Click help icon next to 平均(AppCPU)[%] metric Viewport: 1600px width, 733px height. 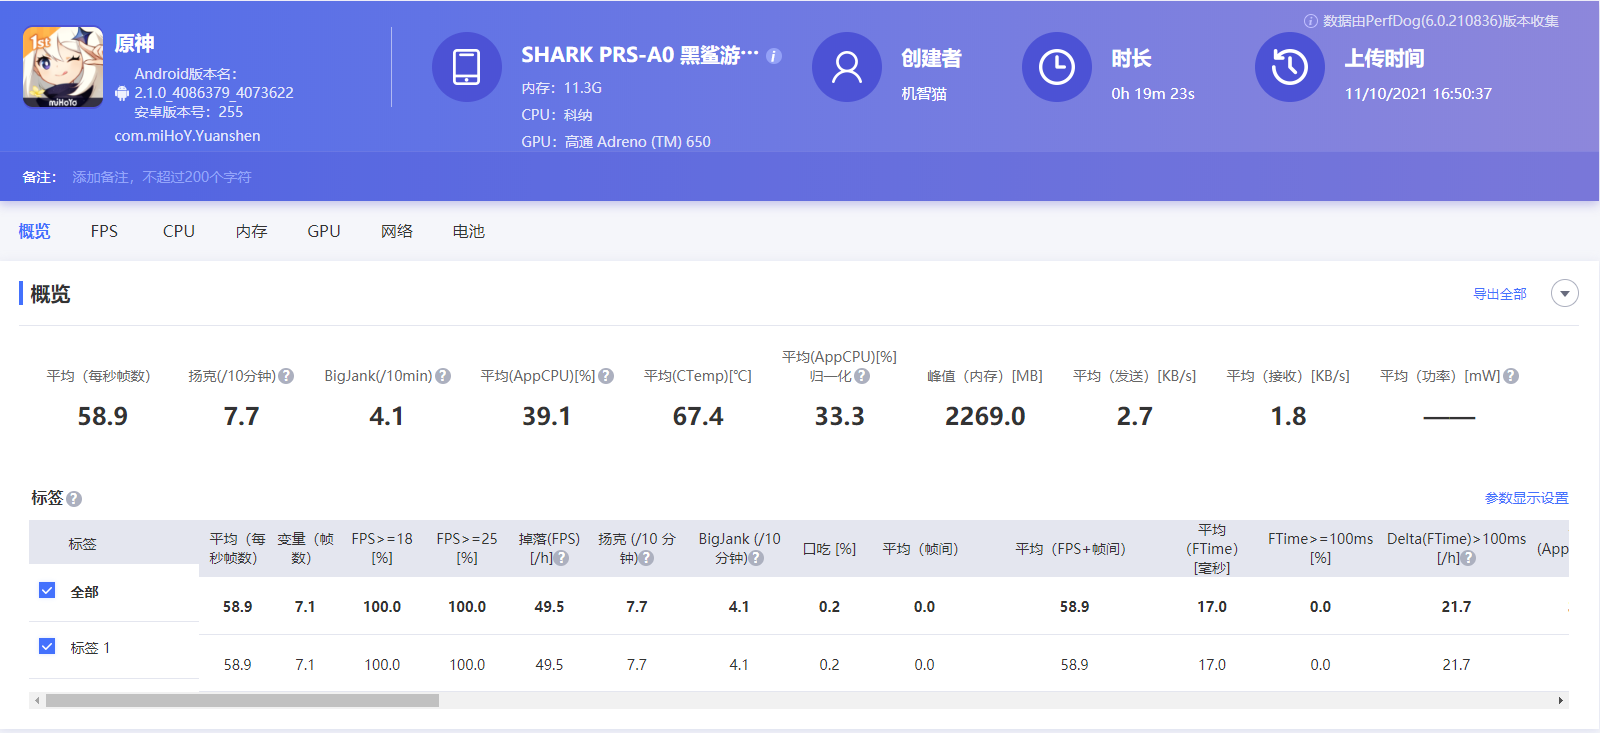(606, 376)
